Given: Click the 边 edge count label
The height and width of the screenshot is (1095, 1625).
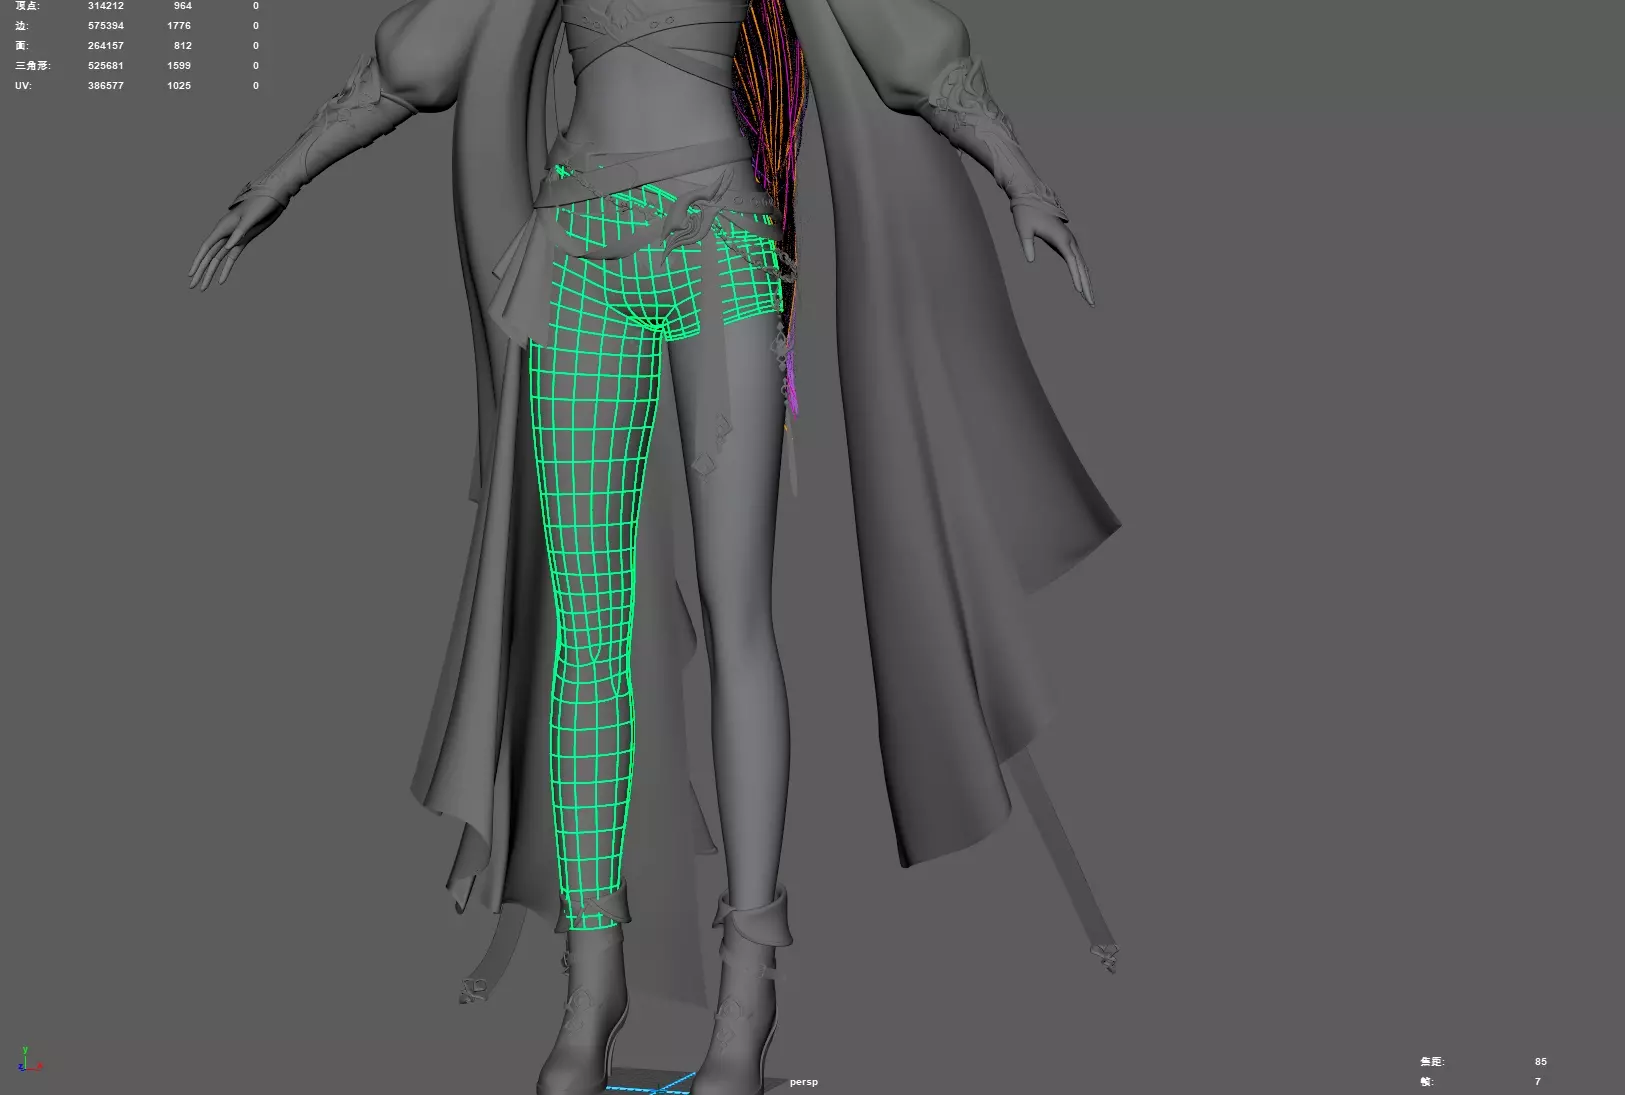Looking at the screenshot, I should (21, 26).
